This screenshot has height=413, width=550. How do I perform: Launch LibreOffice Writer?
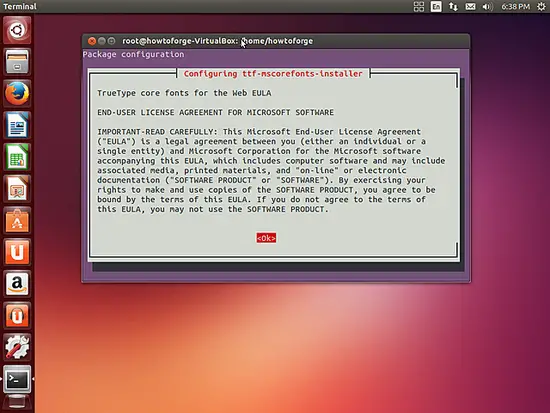click(17, 125)
